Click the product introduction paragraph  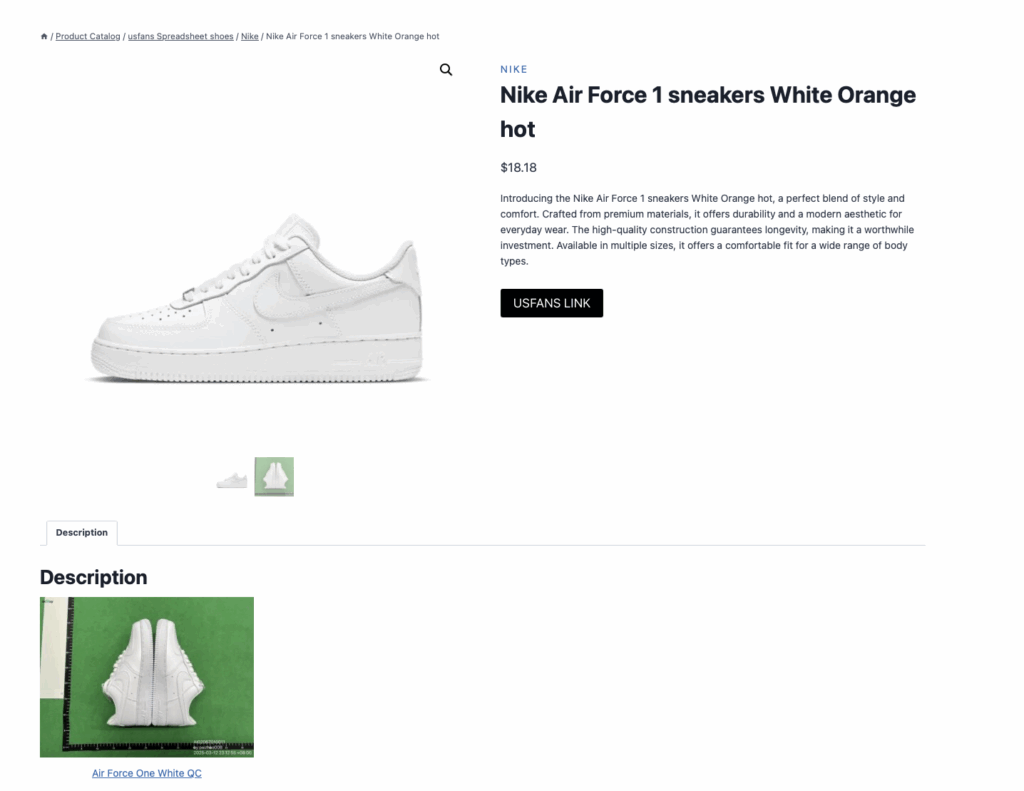(703, 230)
